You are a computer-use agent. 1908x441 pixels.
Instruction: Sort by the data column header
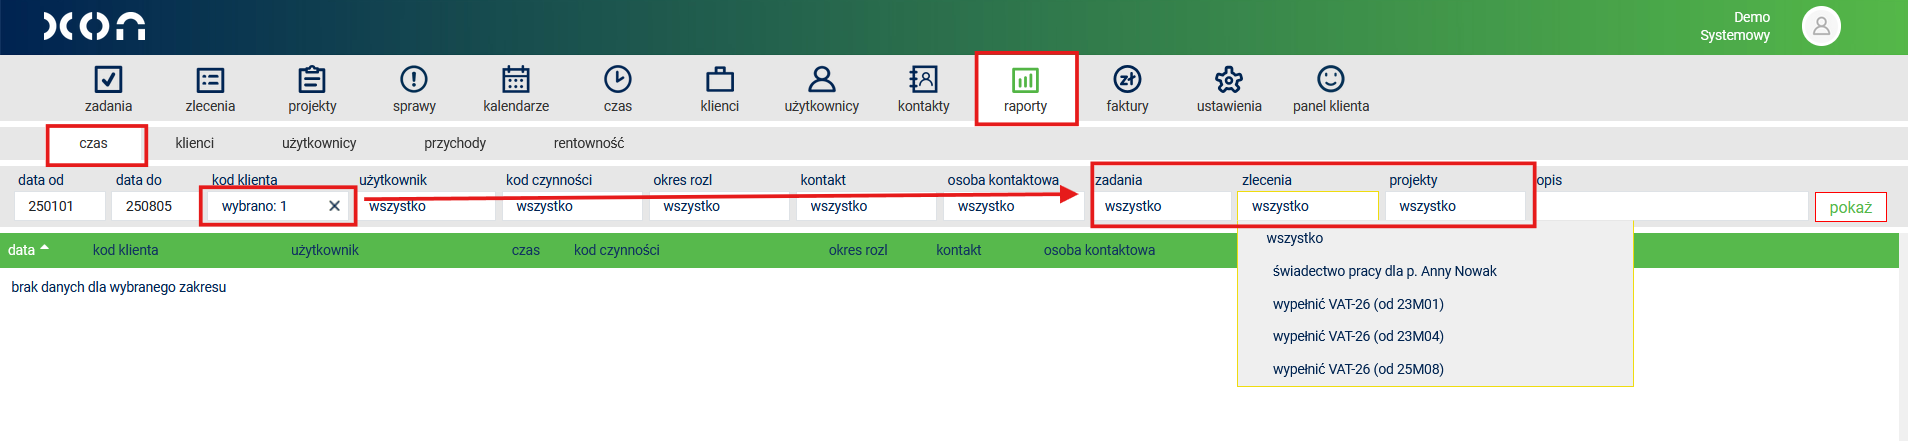click(22, 250)
